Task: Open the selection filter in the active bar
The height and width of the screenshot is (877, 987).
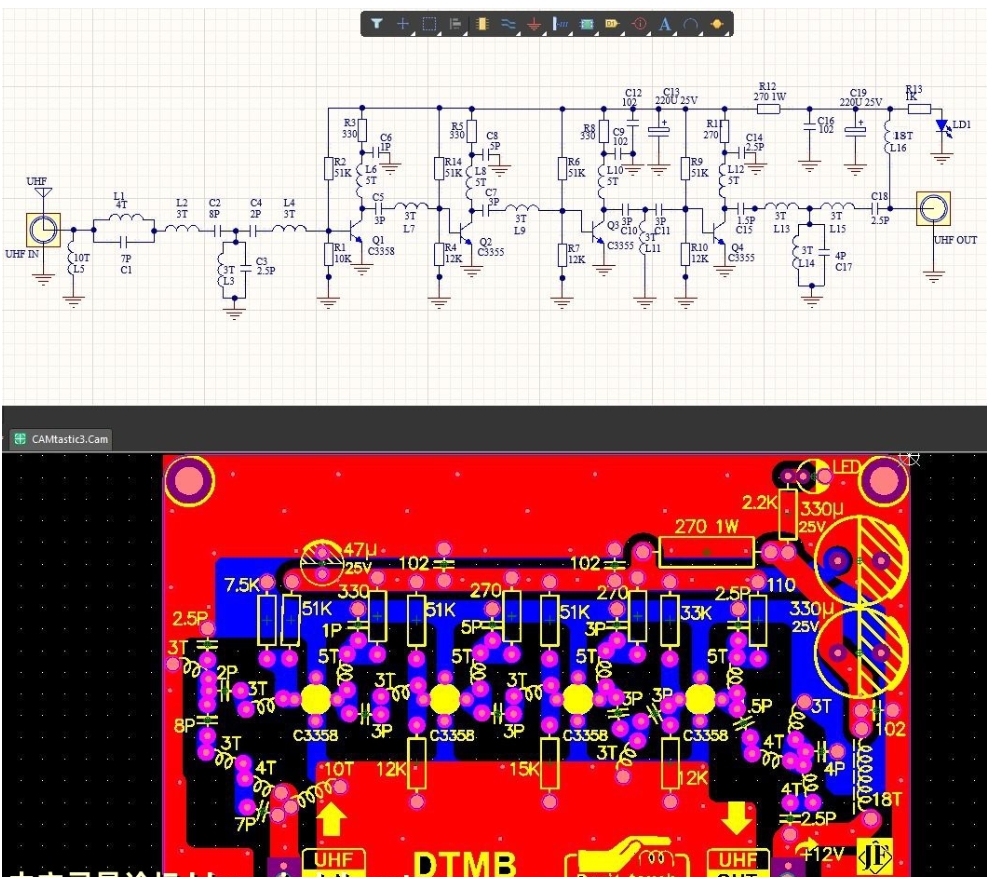Action: (x=377, y=23)
